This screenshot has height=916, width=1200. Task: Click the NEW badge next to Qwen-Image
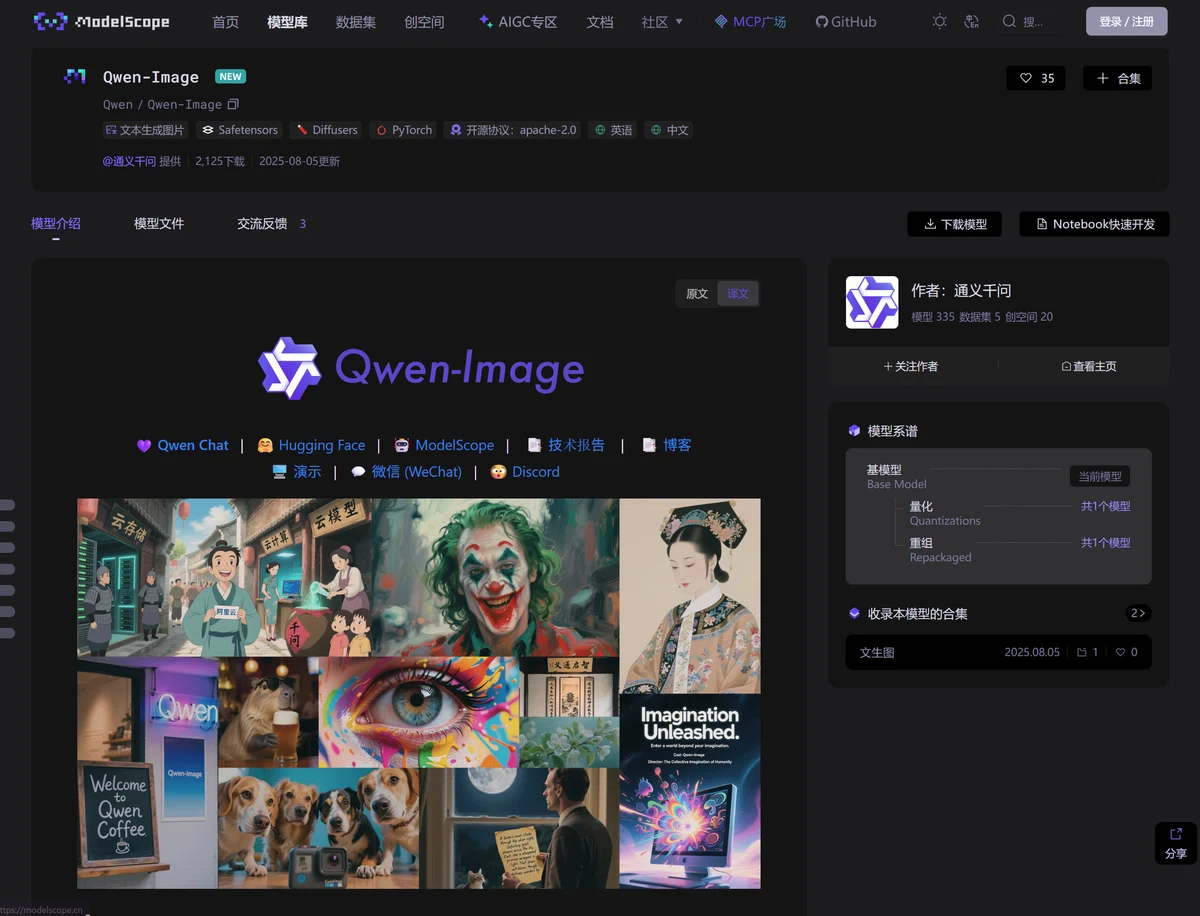[230, 77]
